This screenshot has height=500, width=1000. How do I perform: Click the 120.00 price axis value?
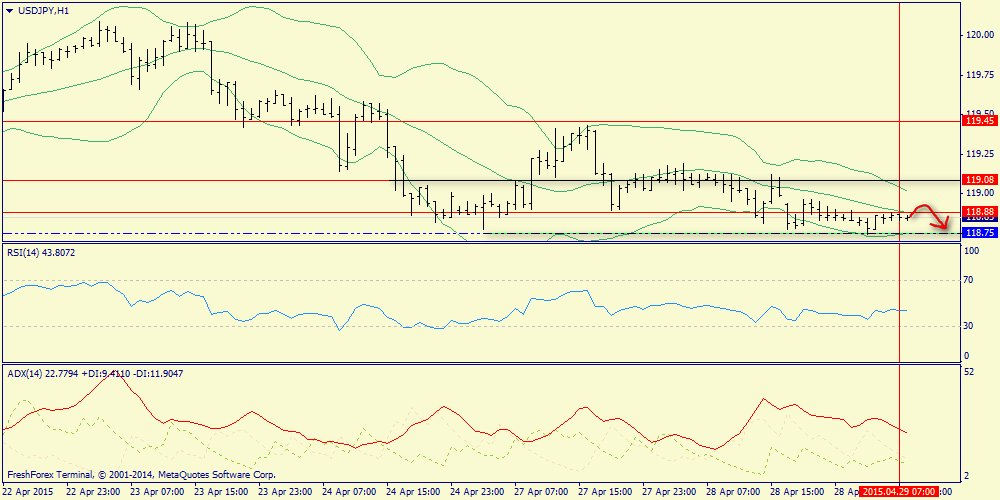[980, 35]
